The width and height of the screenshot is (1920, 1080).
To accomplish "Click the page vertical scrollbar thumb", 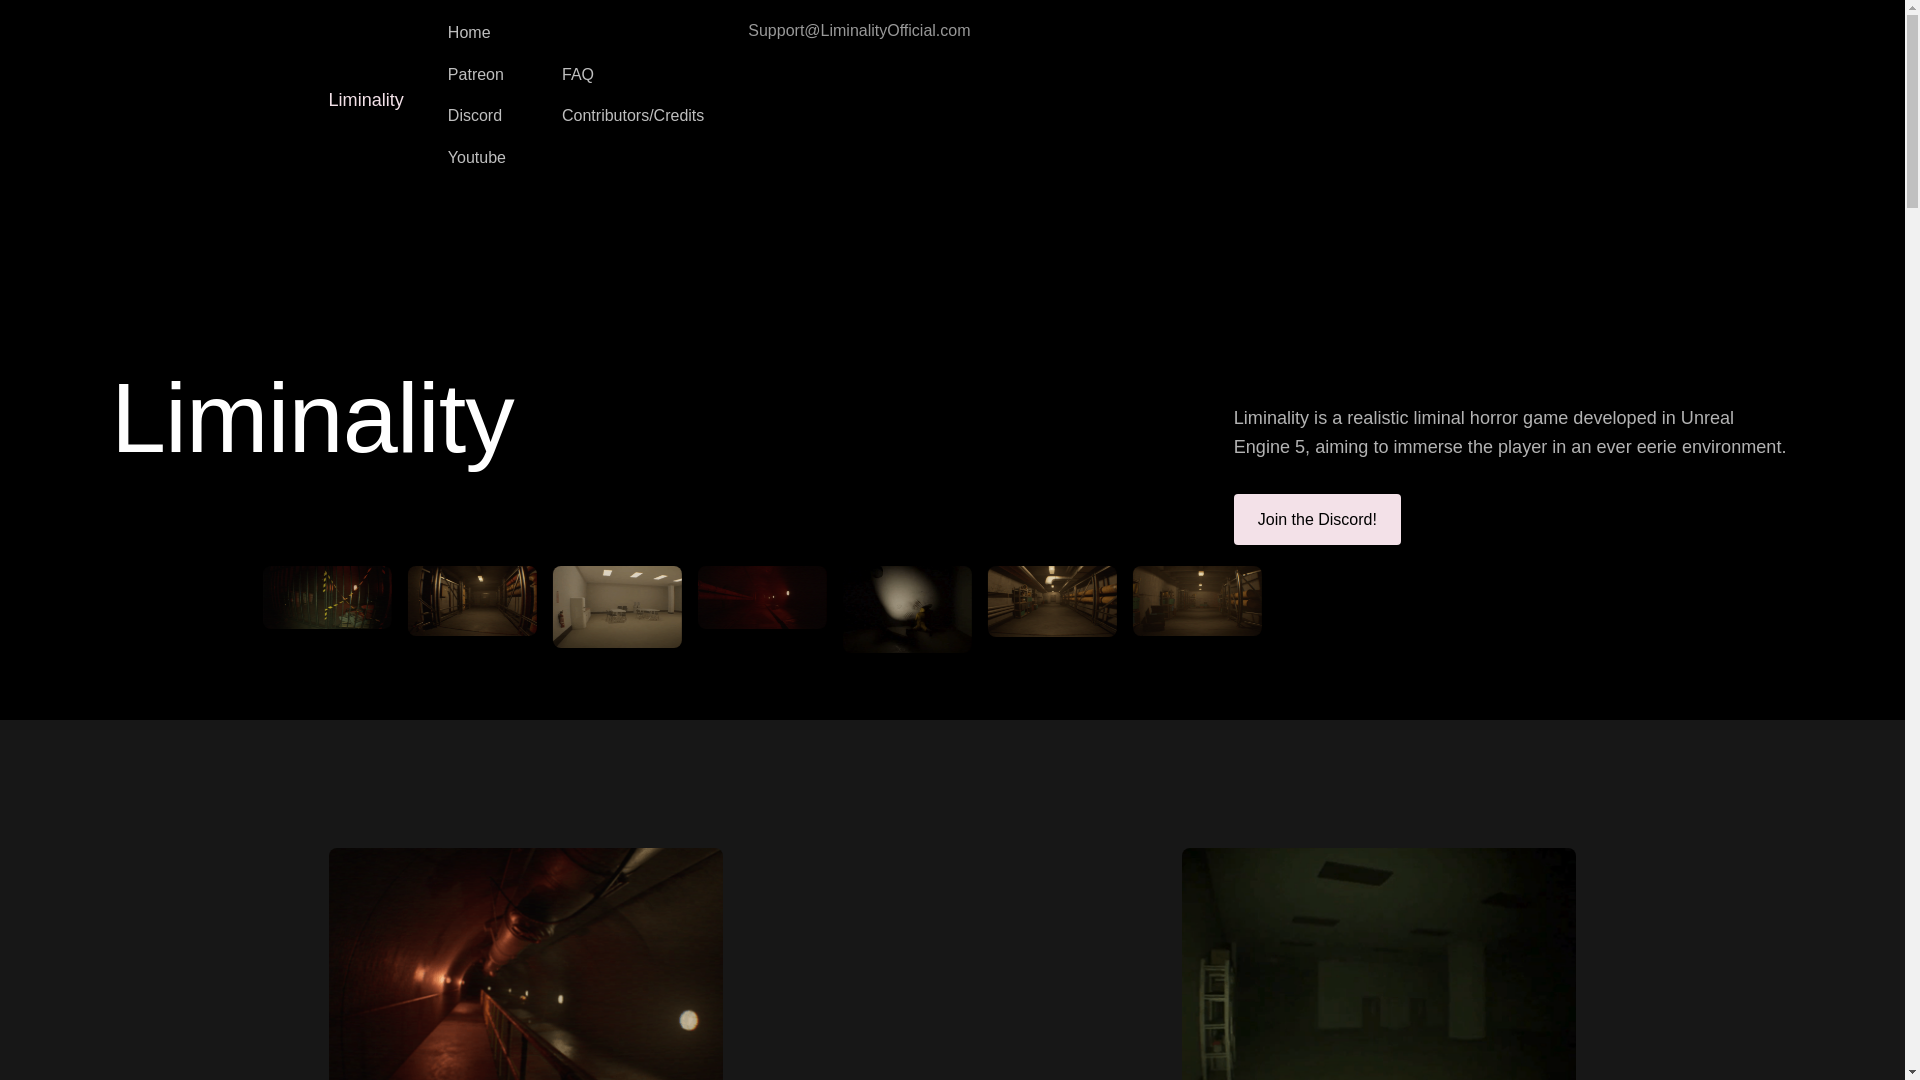I will pyautogui.click(x=1912, y=112).
